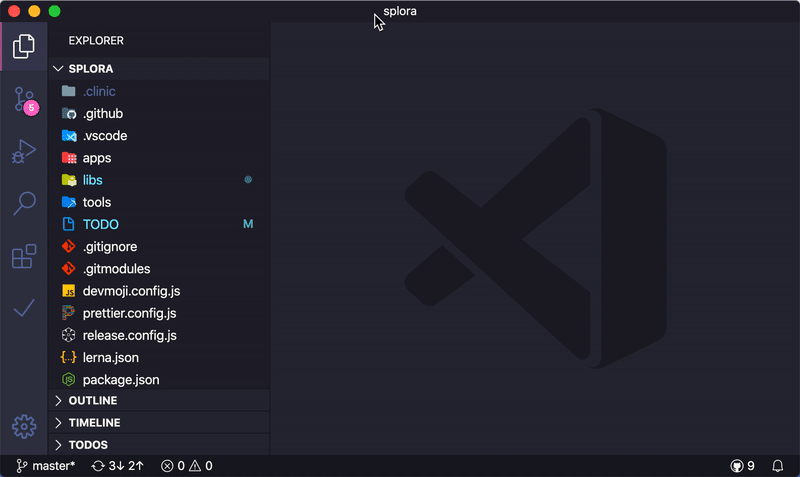Click the braces icon beside lerna.json
Image resolution: width=800 pixels, height=477 pixels.
click(x=68, y=358)
